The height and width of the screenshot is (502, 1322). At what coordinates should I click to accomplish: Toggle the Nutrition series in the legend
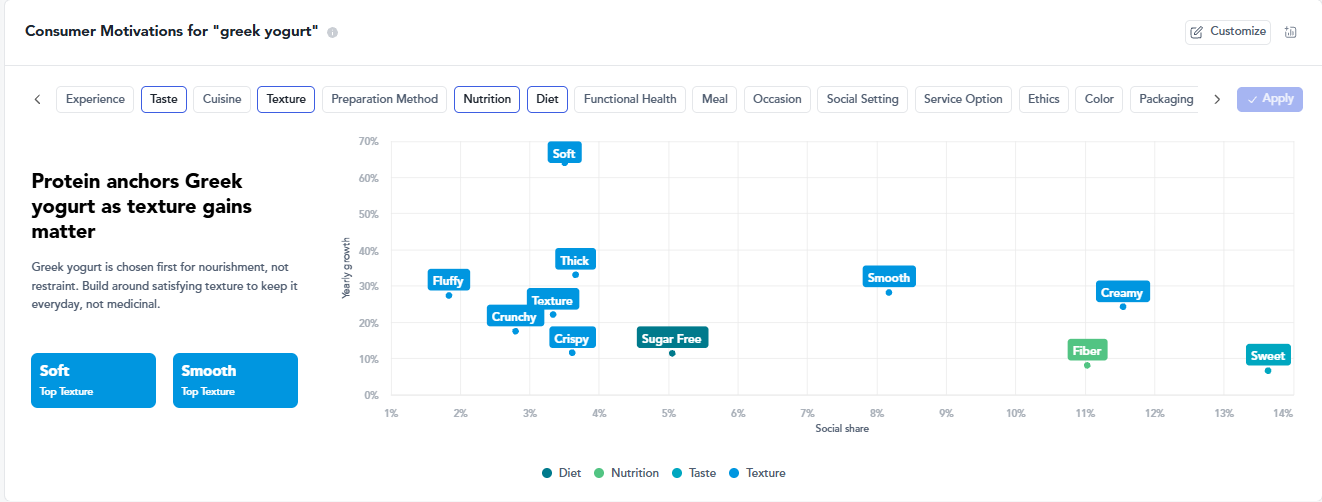[x=626, y=473]
